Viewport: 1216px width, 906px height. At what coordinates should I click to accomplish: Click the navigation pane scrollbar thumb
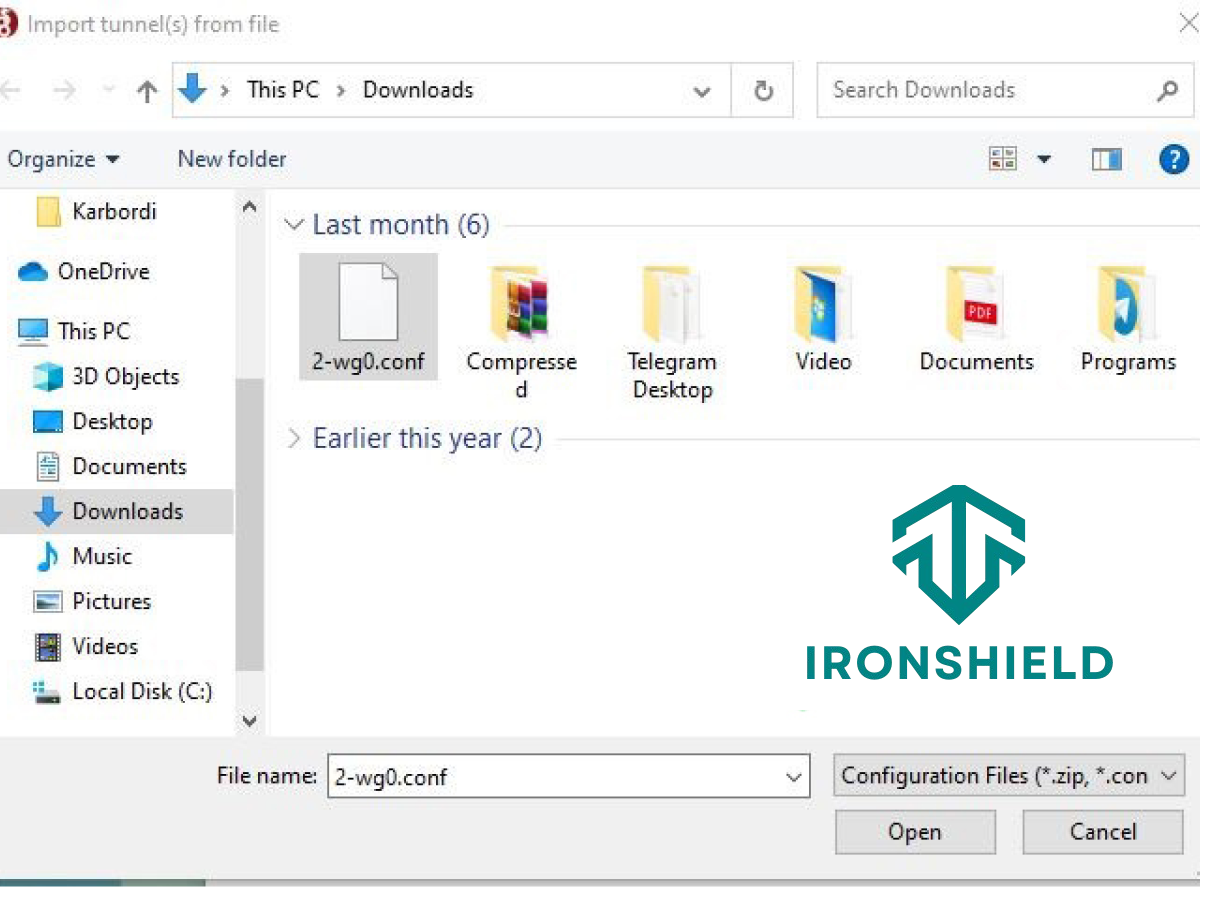click(250, 525)
